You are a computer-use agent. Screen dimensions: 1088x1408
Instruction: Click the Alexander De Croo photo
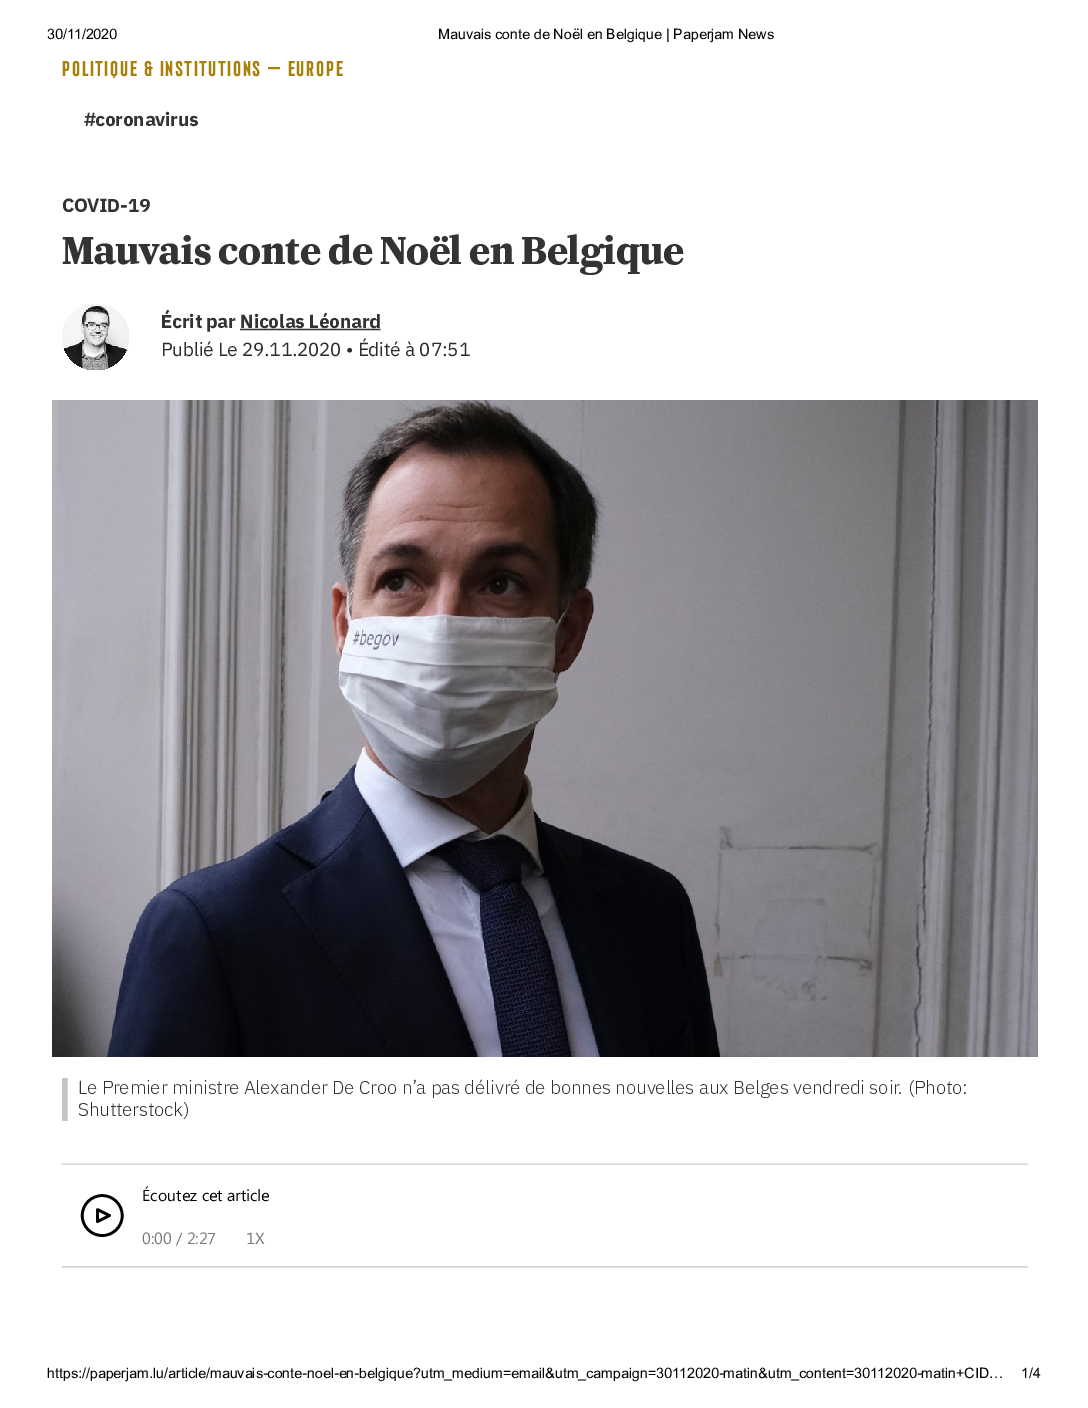(545, 728)
